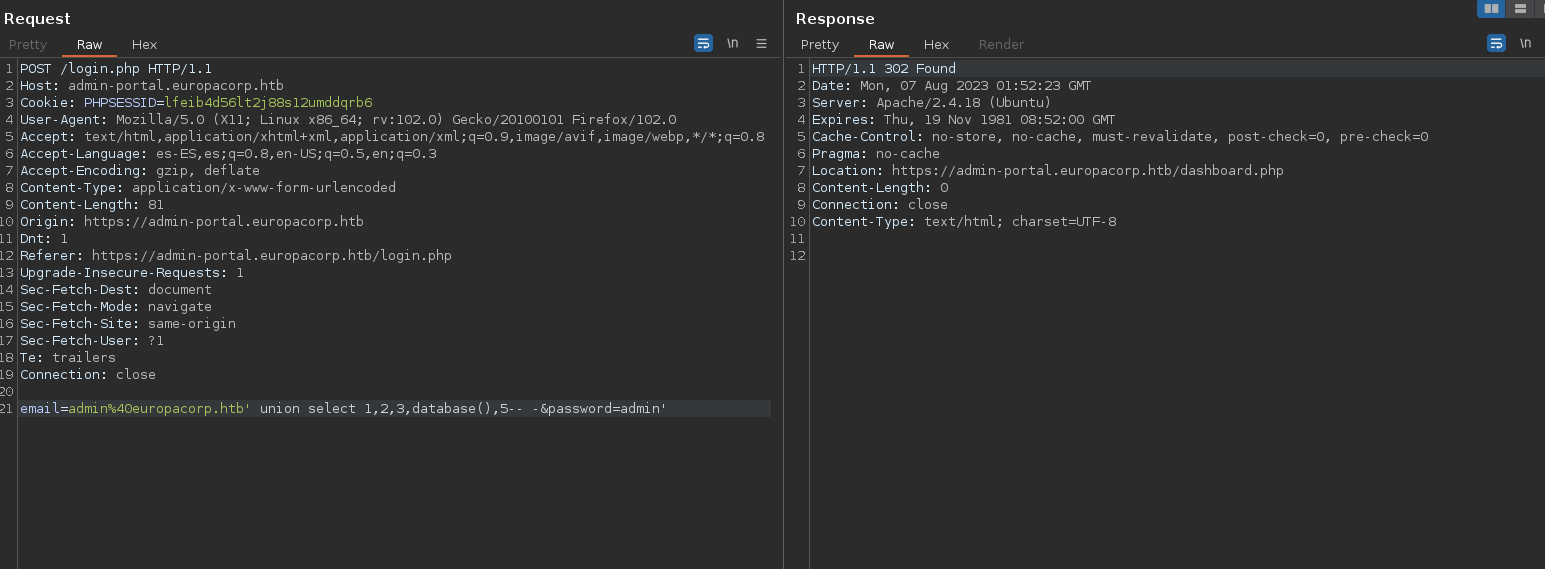Click the Sec-Fetch-Mode: navigate line
Viewport: 1545px width, 569px height.
pyautogui.click(x=116, y=306)
